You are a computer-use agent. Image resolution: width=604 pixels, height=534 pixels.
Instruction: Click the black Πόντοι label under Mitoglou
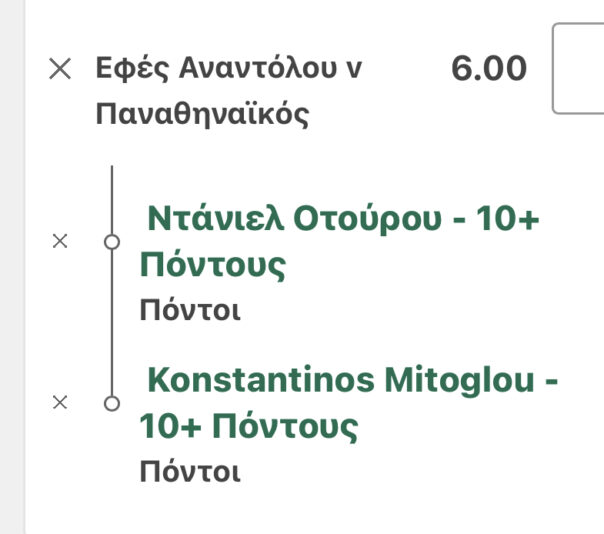[190, 471]
